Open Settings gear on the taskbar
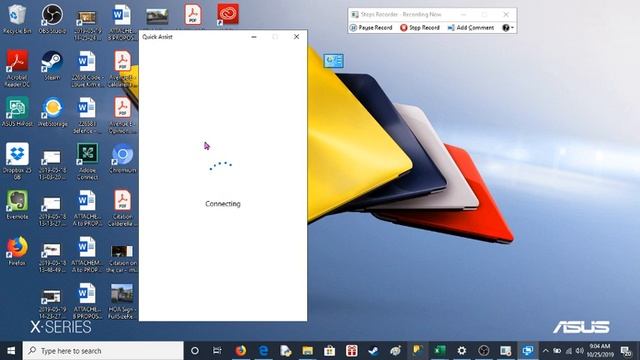 (462, 351)
